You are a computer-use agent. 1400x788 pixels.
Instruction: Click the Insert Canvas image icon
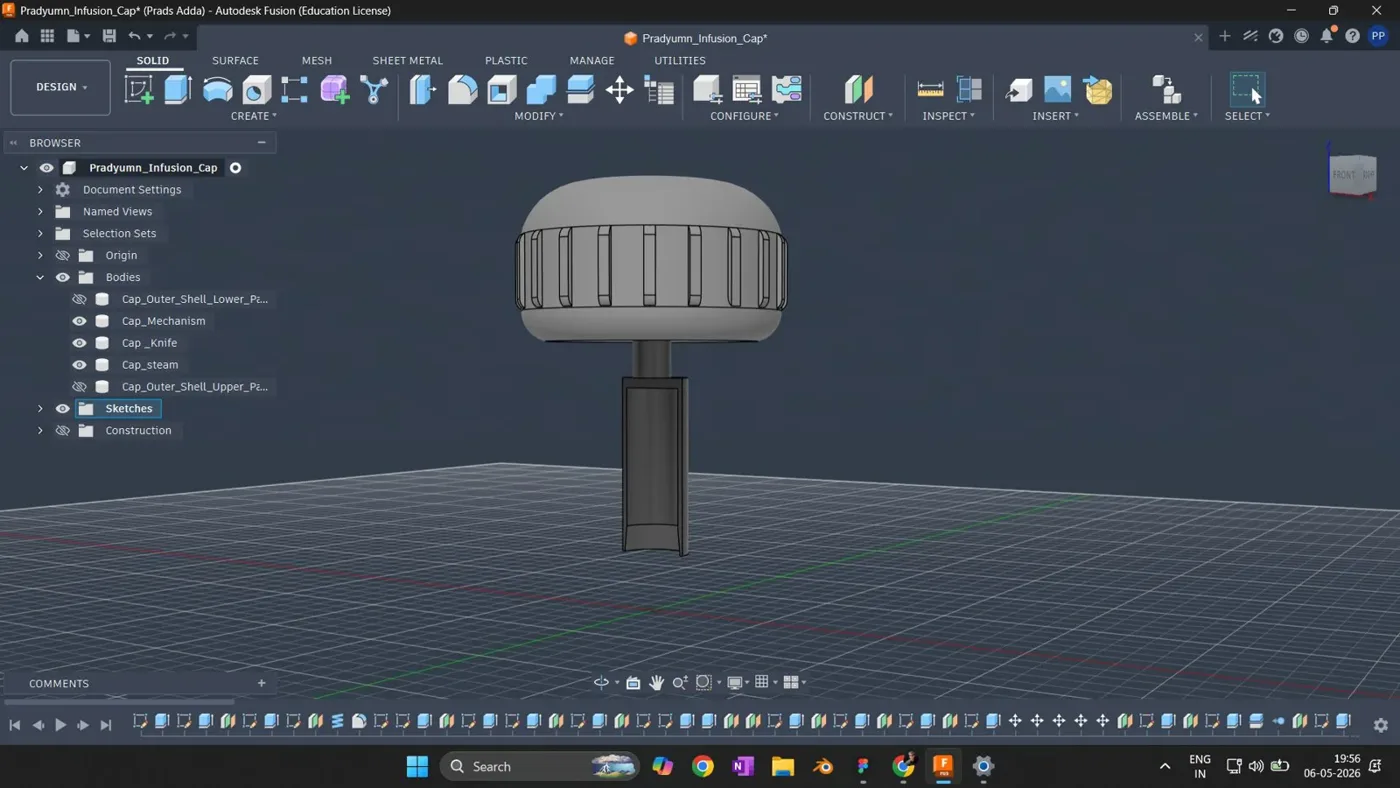(x=1058, y=89)
